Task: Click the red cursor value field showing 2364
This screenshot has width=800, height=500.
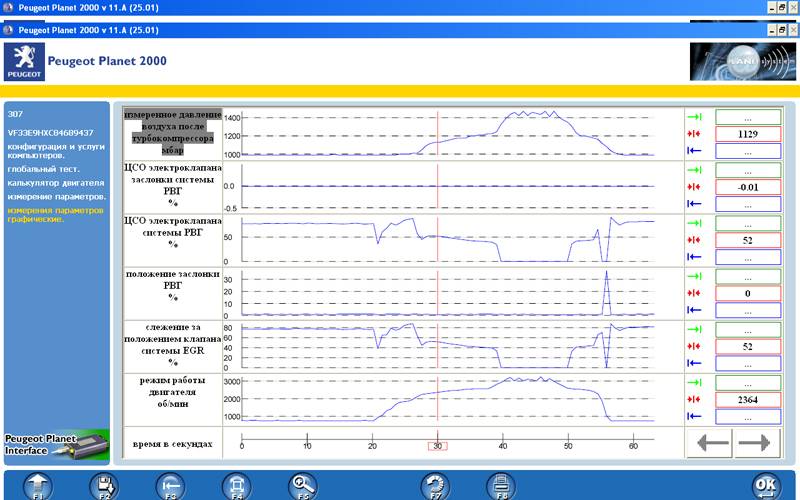Action: coord(747,400)
